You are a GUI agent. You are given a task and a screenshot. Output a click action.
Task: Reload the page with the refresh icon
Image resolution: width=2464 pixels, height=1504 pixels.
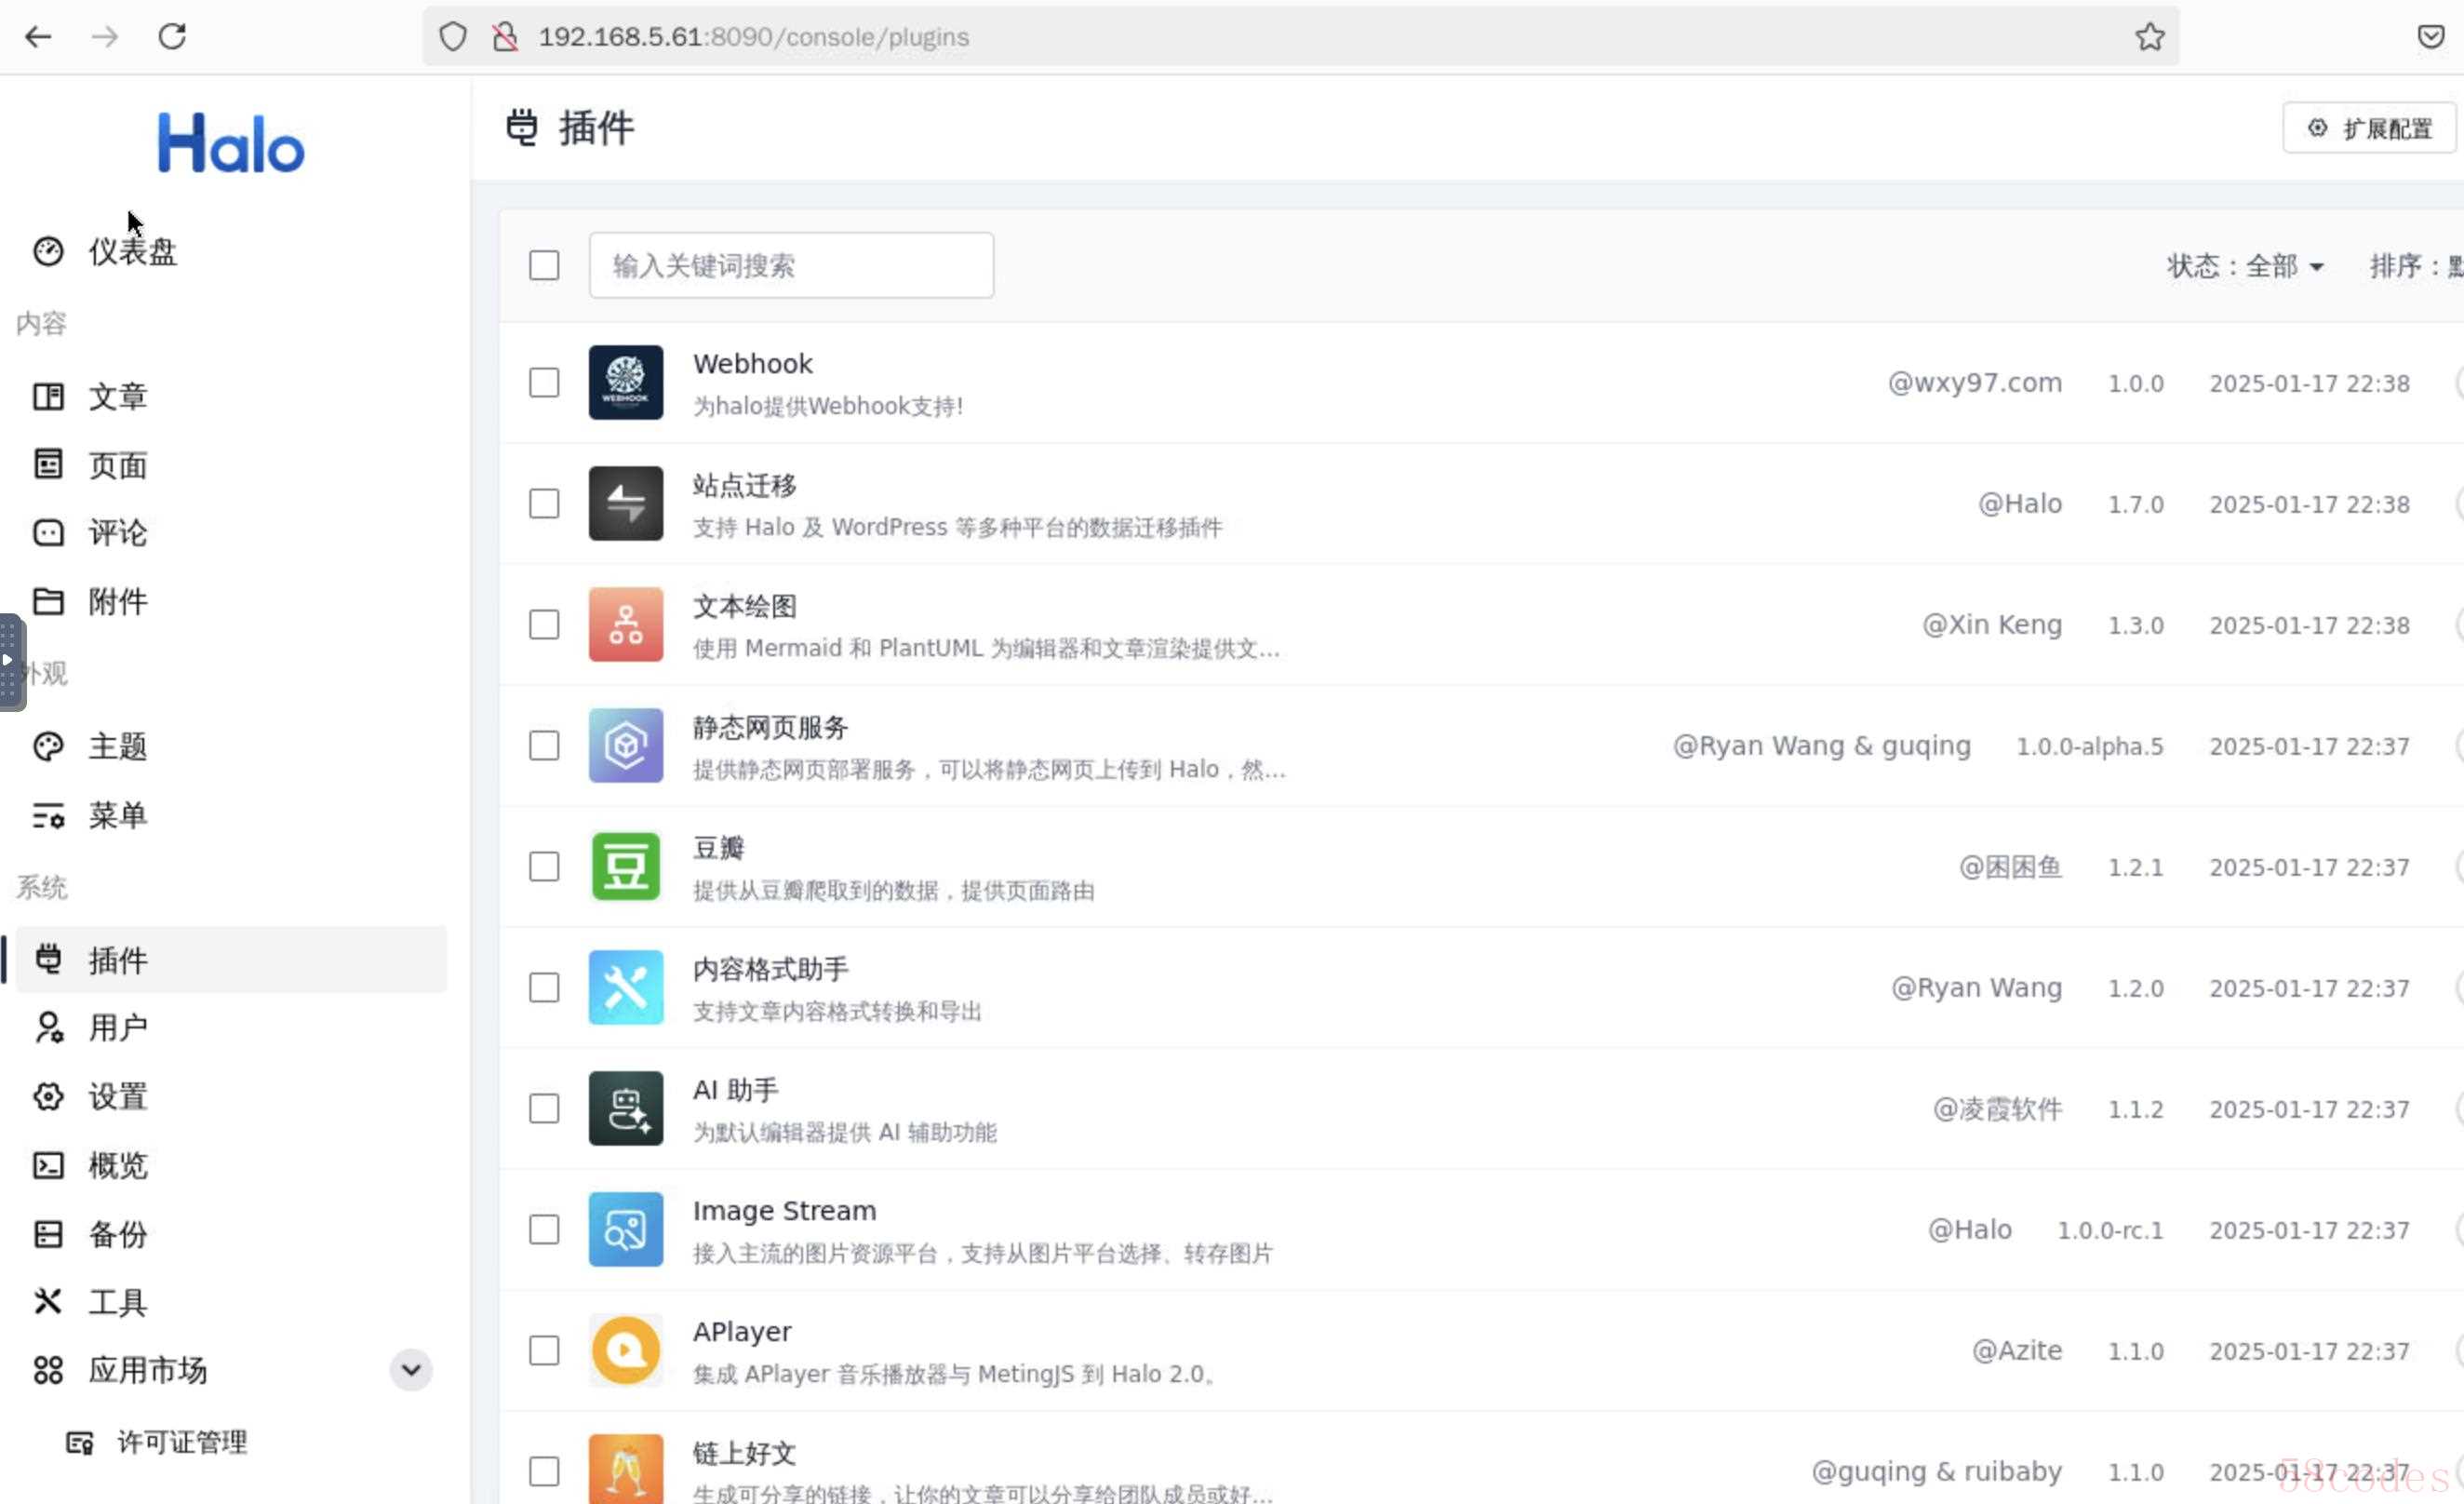tap(172, 37)
